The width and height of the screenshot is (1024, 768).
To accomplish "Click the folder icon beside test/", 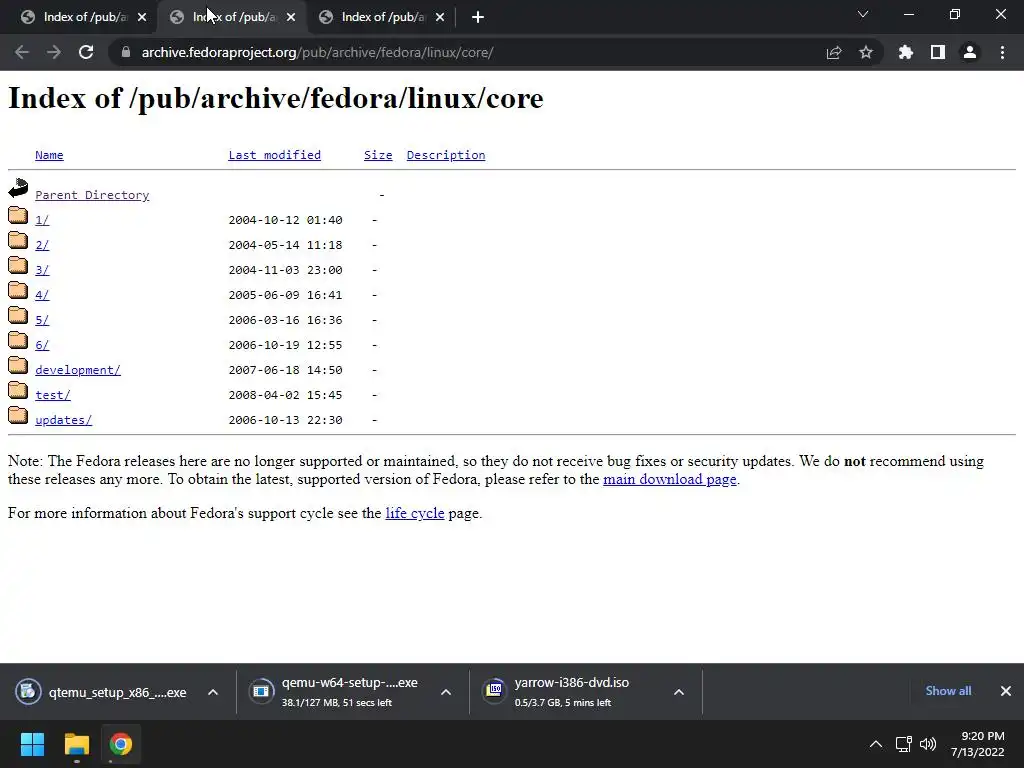I will click(18, 390).
